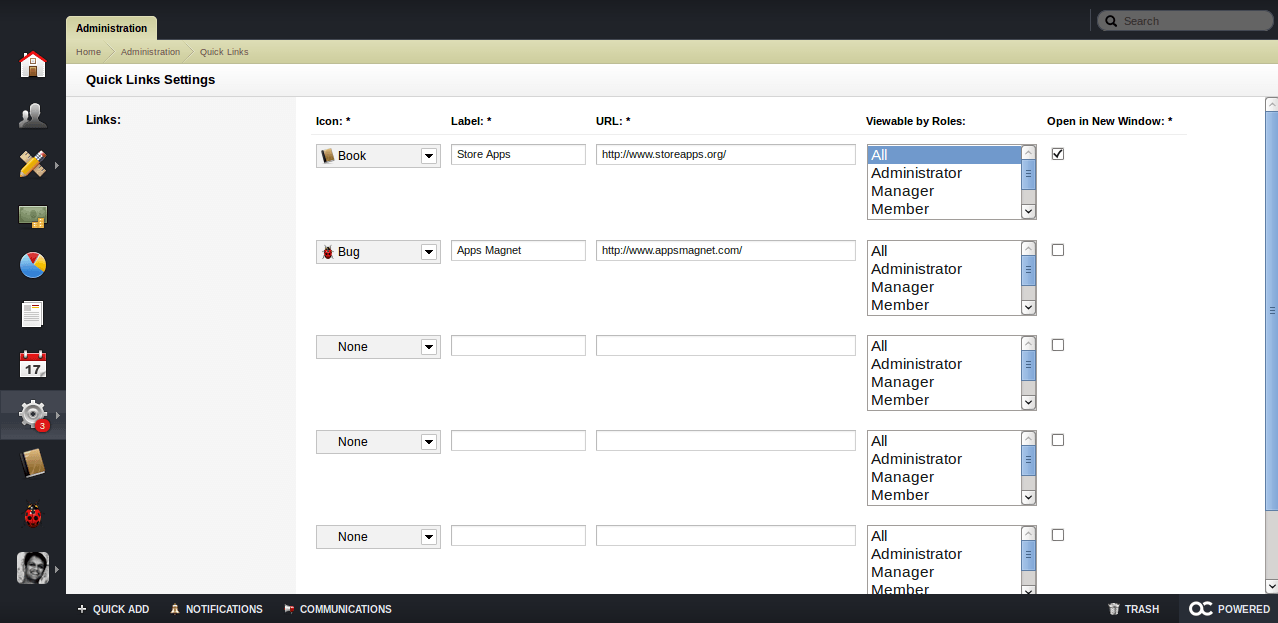Click Quick Links breadcrumb

pos(224,52)
